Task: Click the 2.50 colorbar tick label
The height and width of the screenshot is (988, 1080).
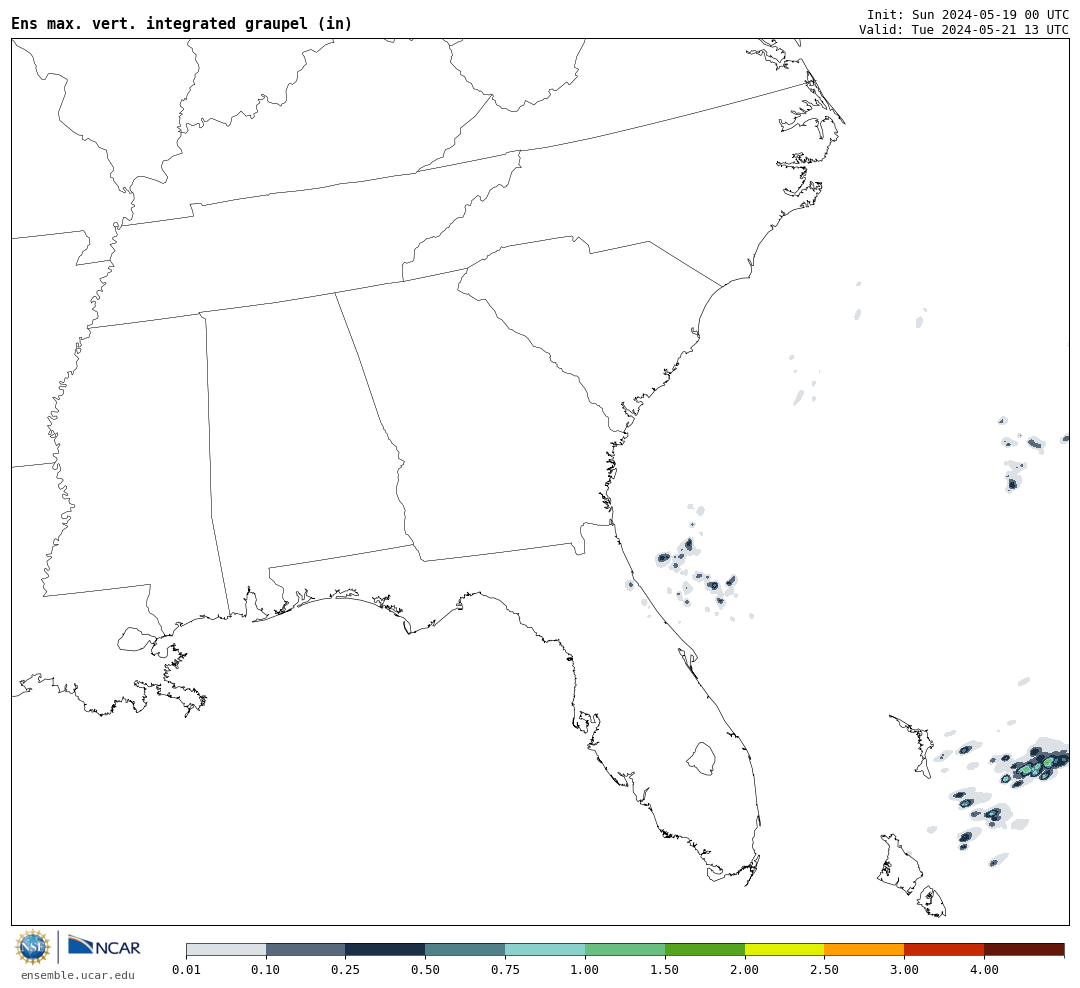Action: pyautogui.click(x=824, y=969)
